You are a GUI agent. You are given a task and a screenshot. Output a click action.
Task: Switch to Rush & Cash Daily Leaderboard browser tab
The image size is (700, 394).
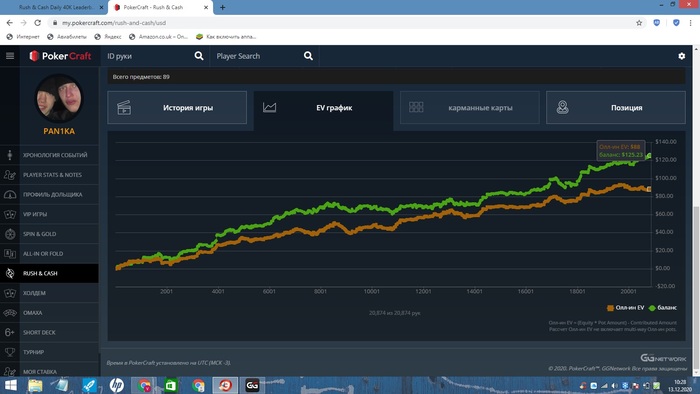[x=56, y=7]
